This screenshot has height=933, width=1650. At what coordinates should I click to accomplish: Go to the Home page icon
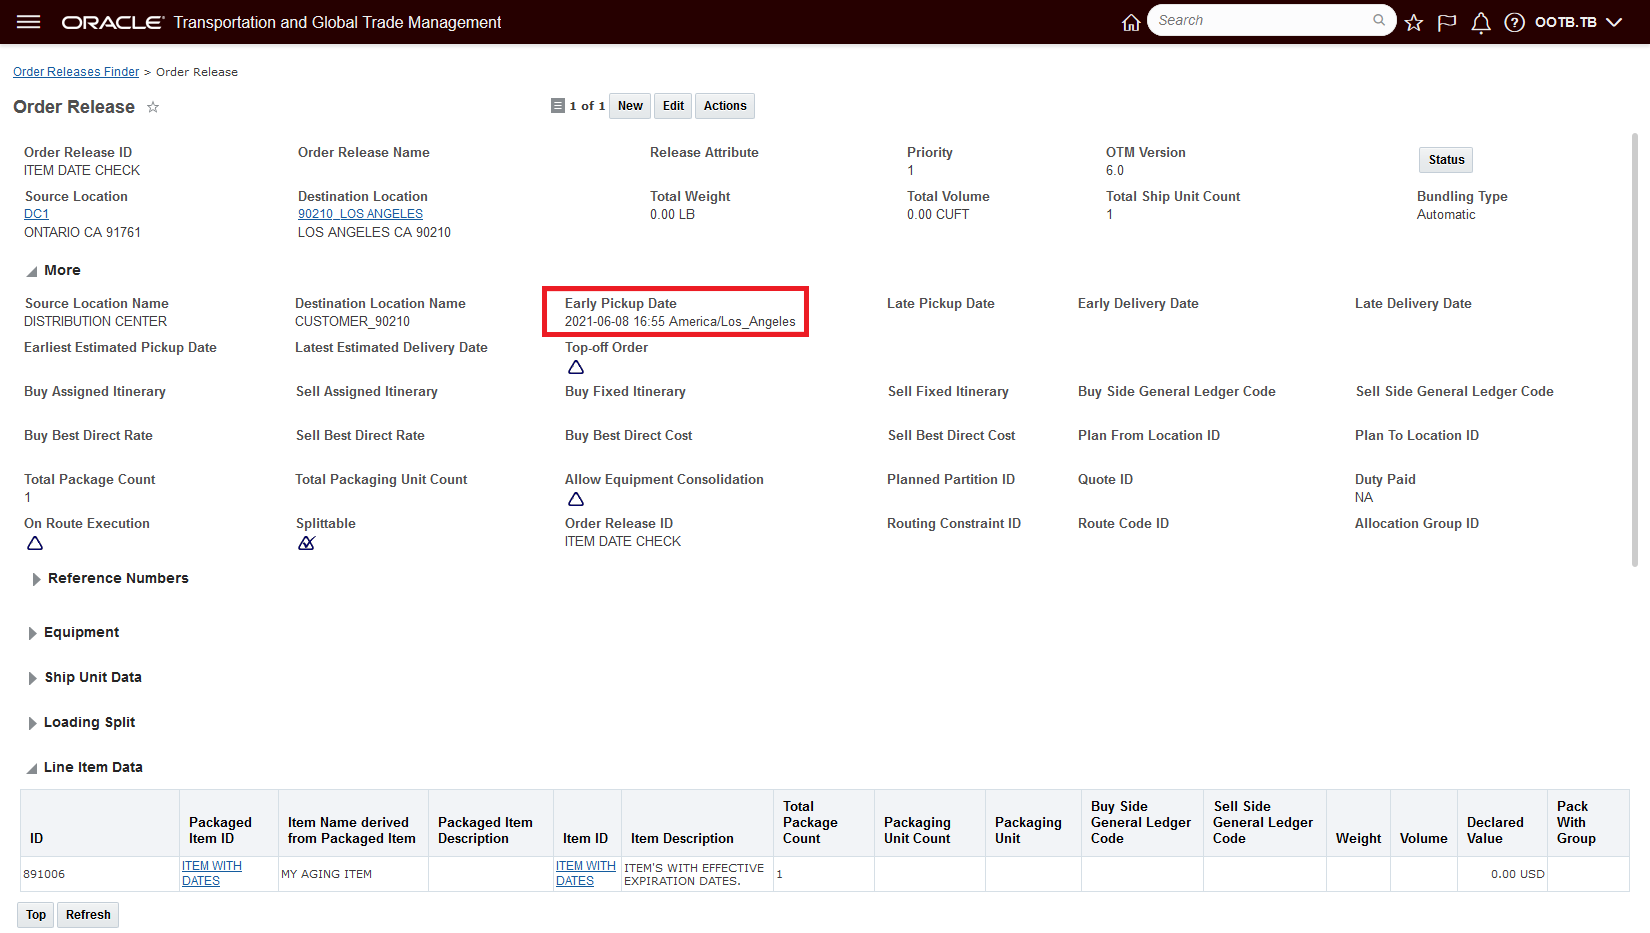(1131, 22)
